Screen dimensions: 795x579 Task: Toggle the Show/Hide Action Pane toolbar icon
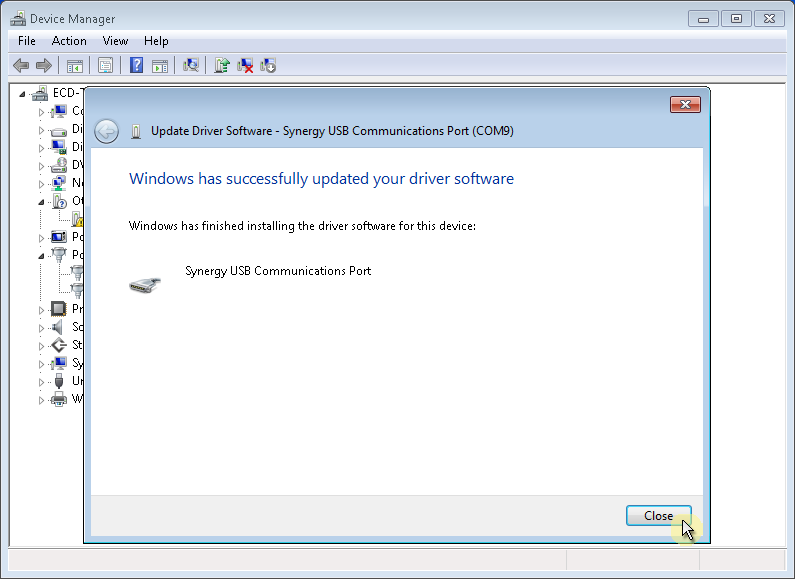click(160, 65)
